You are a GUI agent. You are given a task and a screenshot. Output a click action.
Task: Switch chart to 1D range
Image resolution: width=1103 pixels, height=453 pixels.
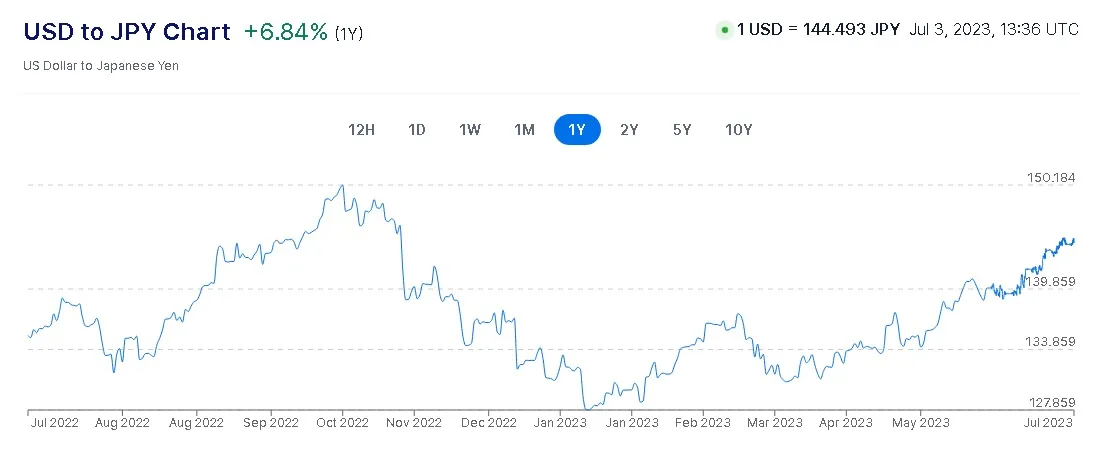[x=417, y=129]
